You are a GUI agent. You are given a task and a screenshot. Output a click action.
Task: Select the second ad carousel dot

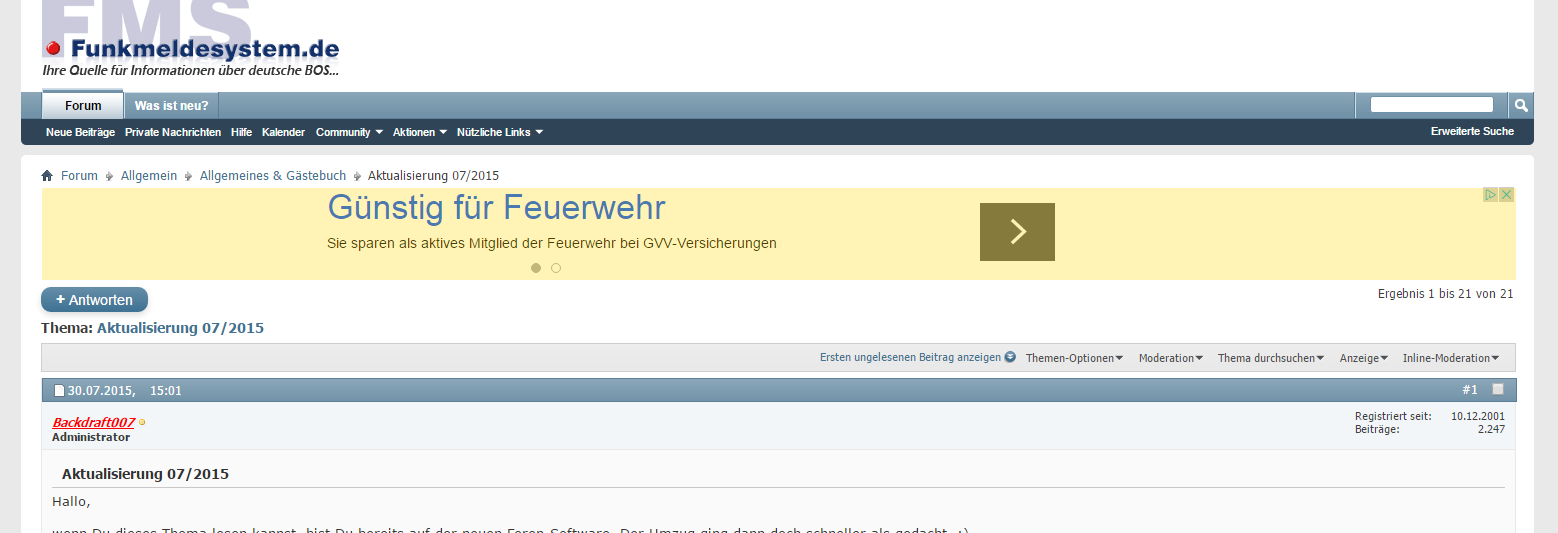tap(556, 268)
